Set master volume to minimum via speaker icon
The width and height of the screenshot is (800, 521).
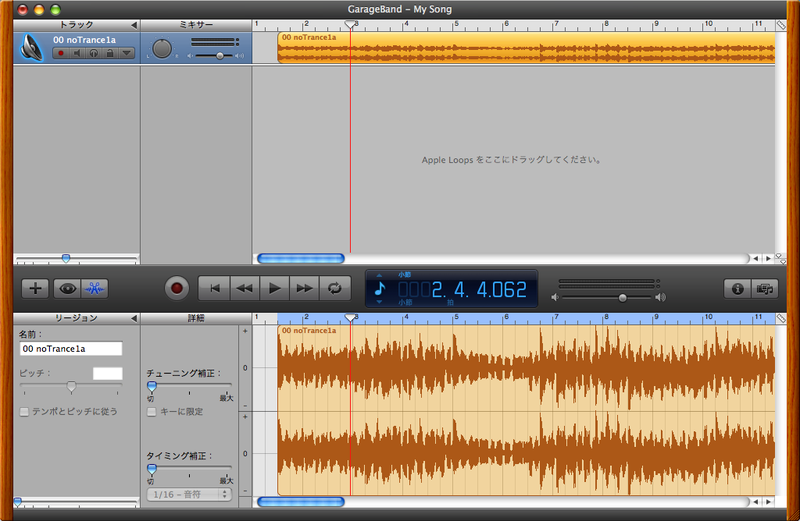tap(555, 297)
